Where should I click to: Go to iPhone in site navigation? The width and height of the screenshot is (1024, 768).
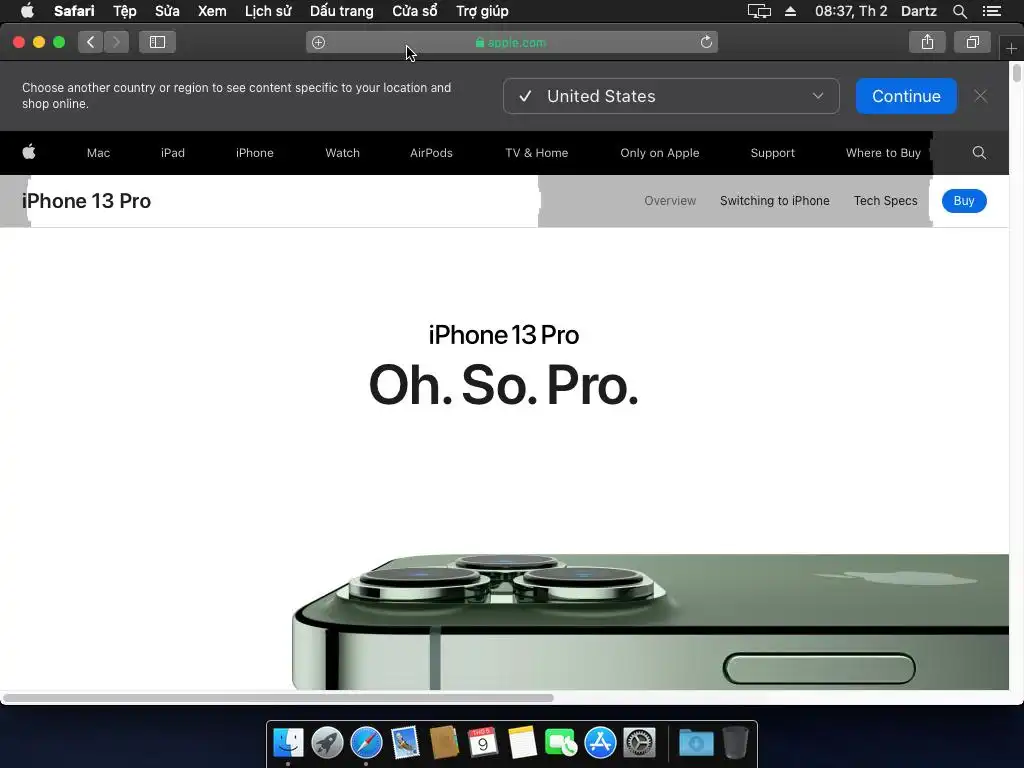tap(255, 153)
